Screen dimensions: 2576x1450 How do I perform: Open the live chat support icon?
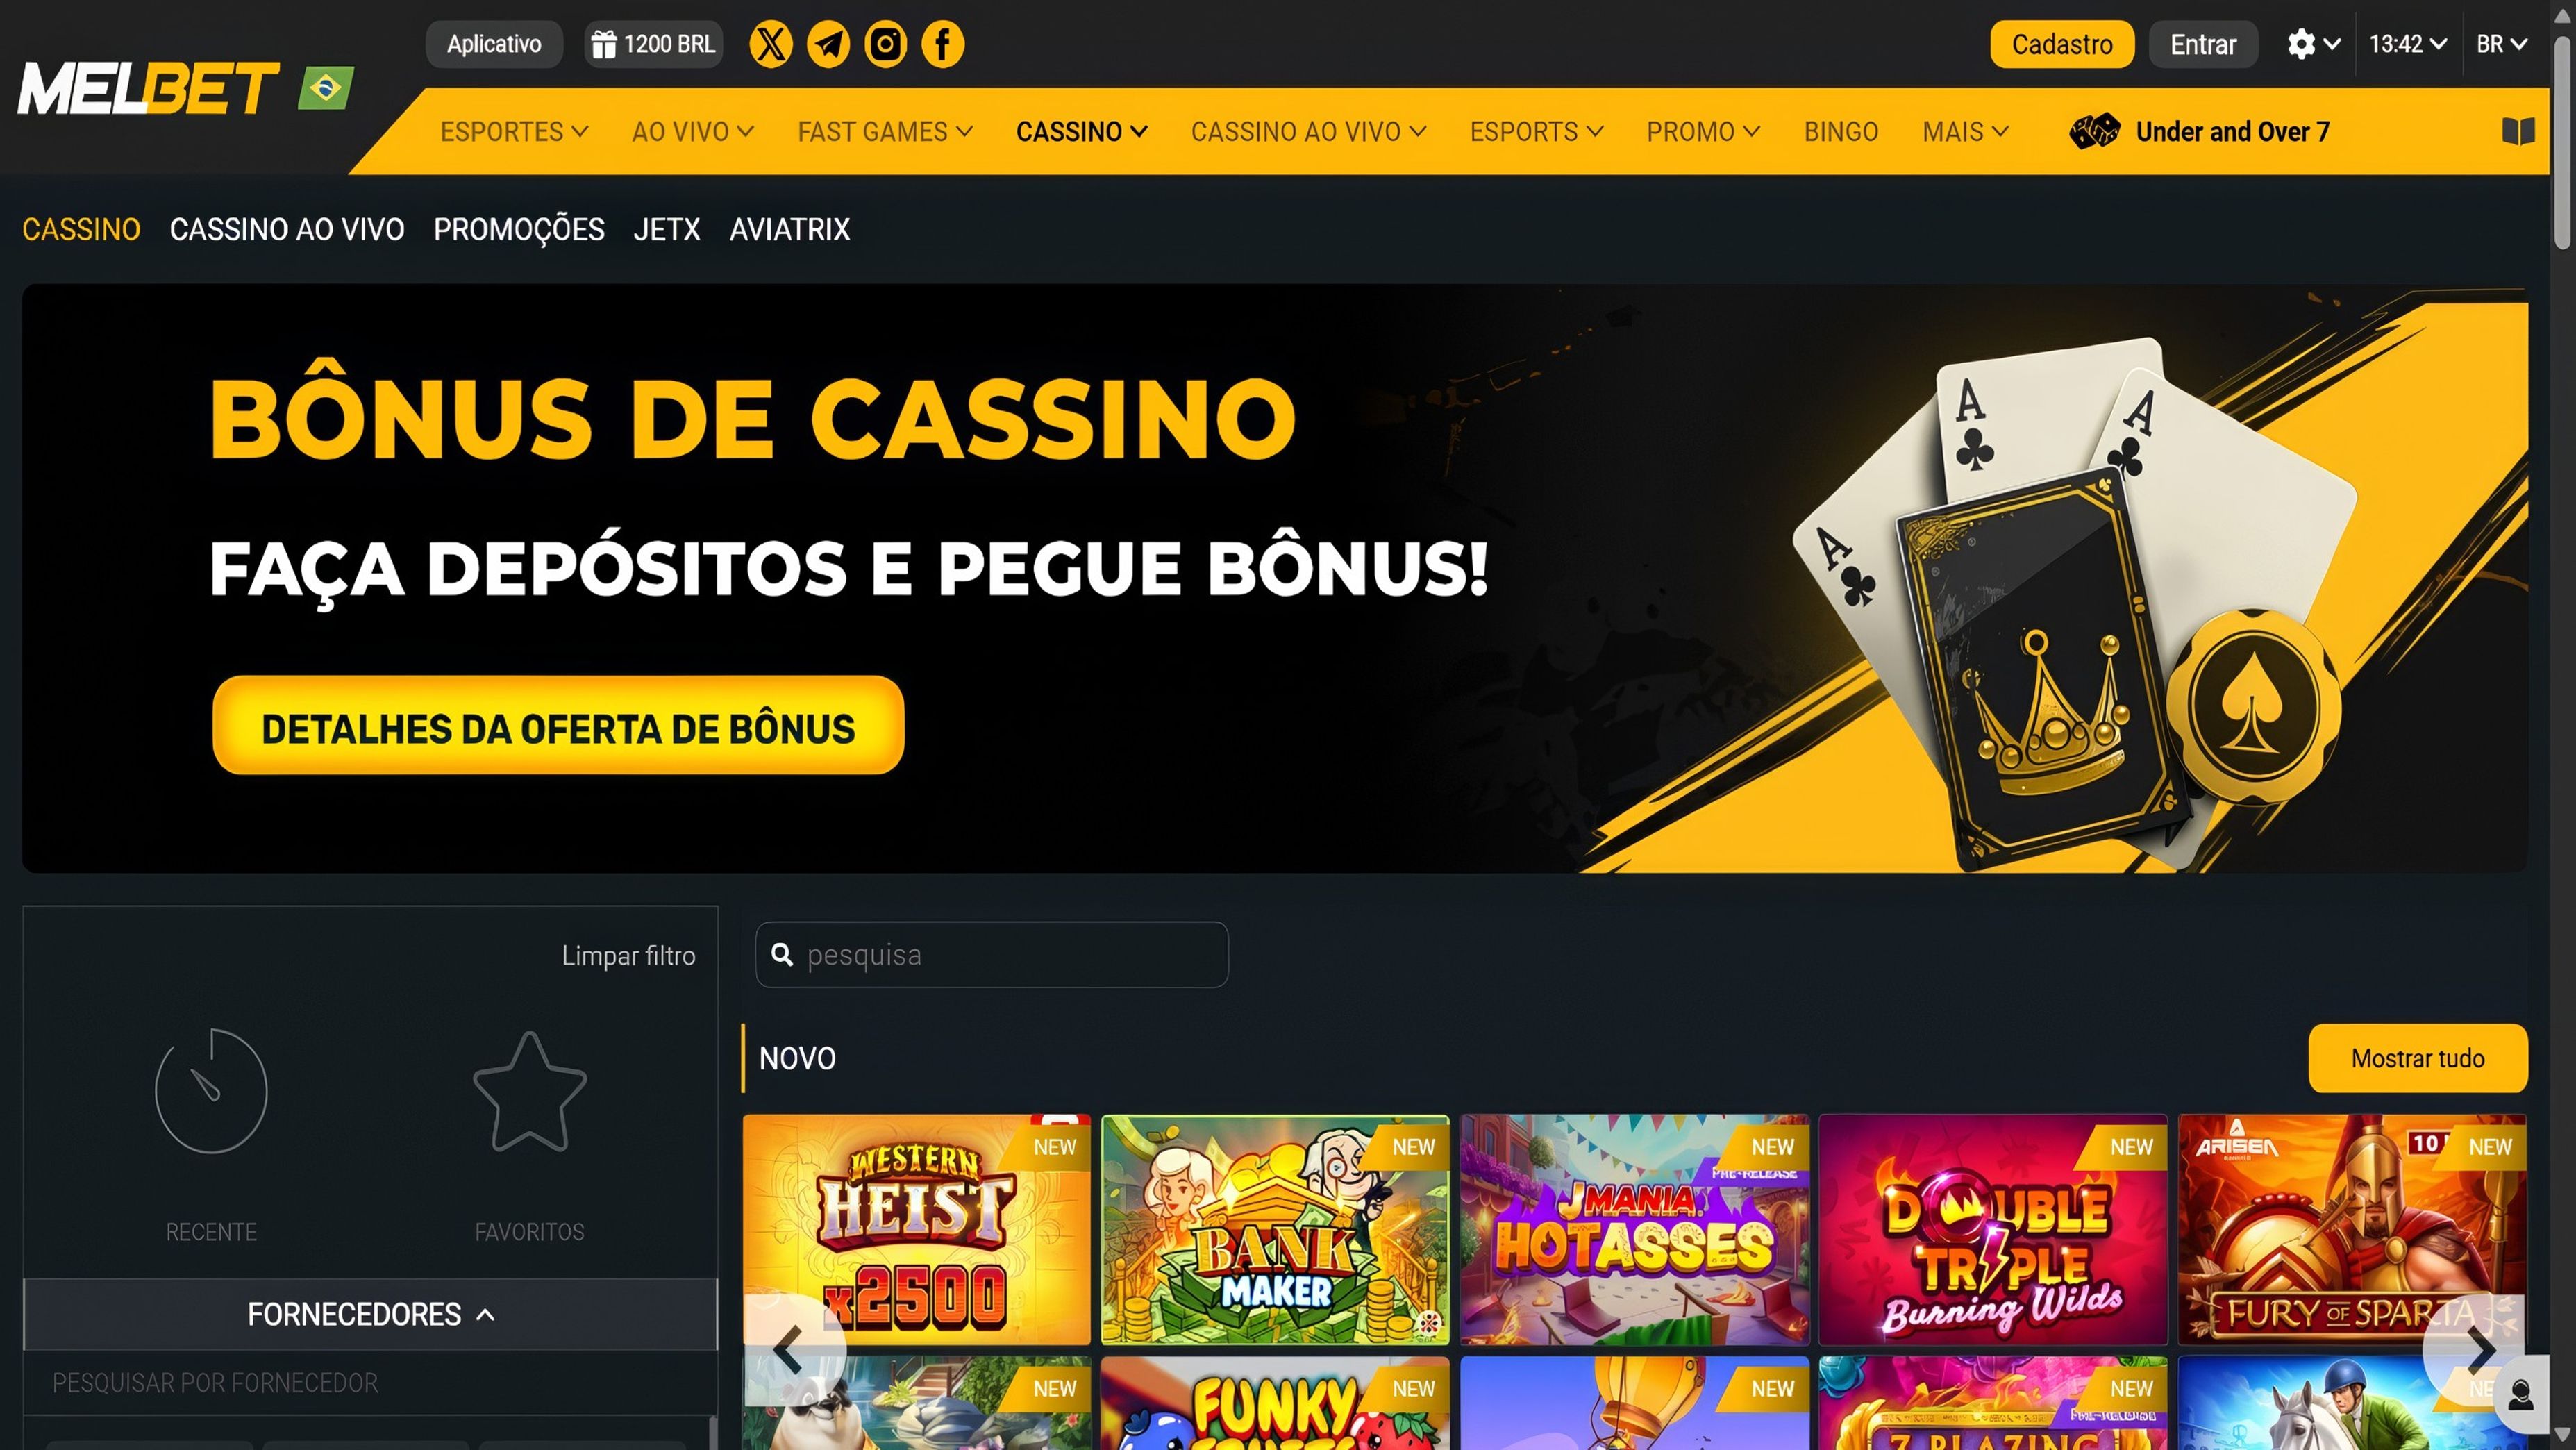(2520, 1395)
